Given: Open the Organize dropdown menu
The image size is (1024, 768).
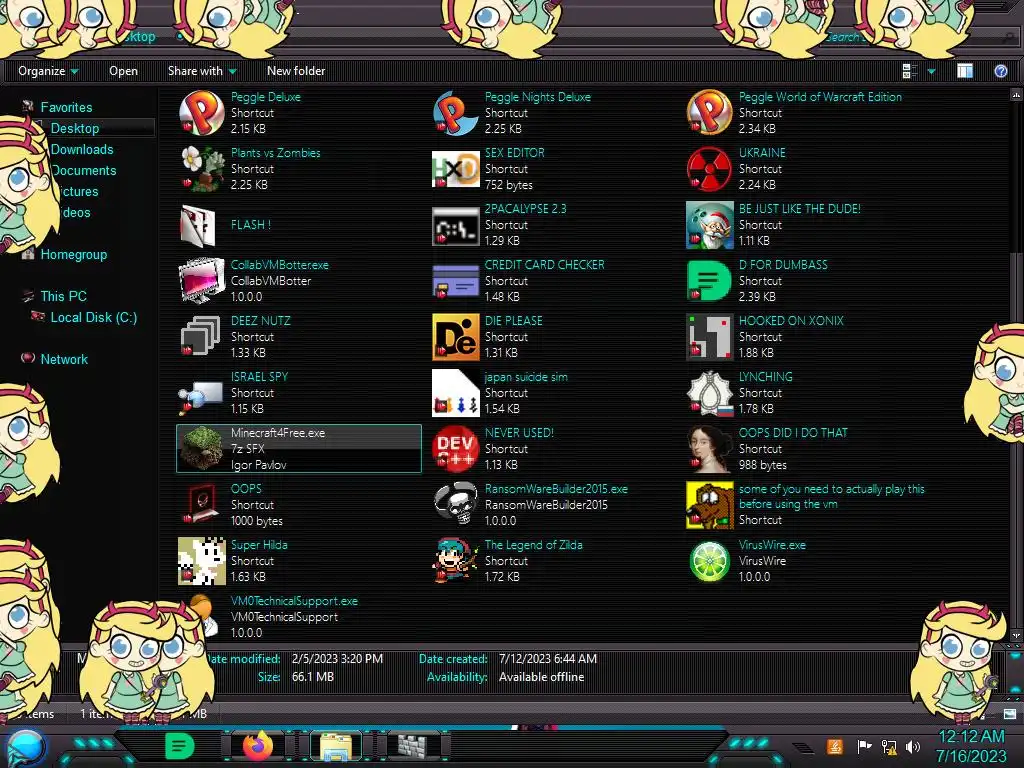Looking at the screenshot, I should [x=48, y=71].
